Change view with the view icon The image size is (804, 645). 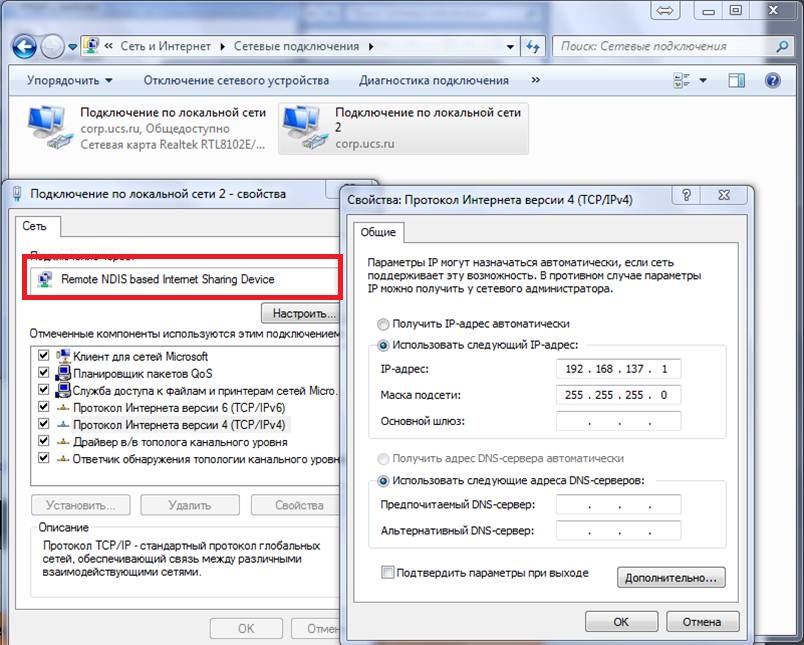pos(681,80)
